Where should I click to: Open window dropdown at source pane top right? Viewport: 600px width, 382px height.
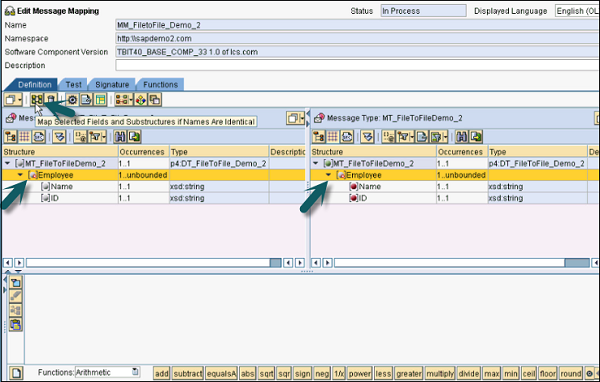click(295, 118)
